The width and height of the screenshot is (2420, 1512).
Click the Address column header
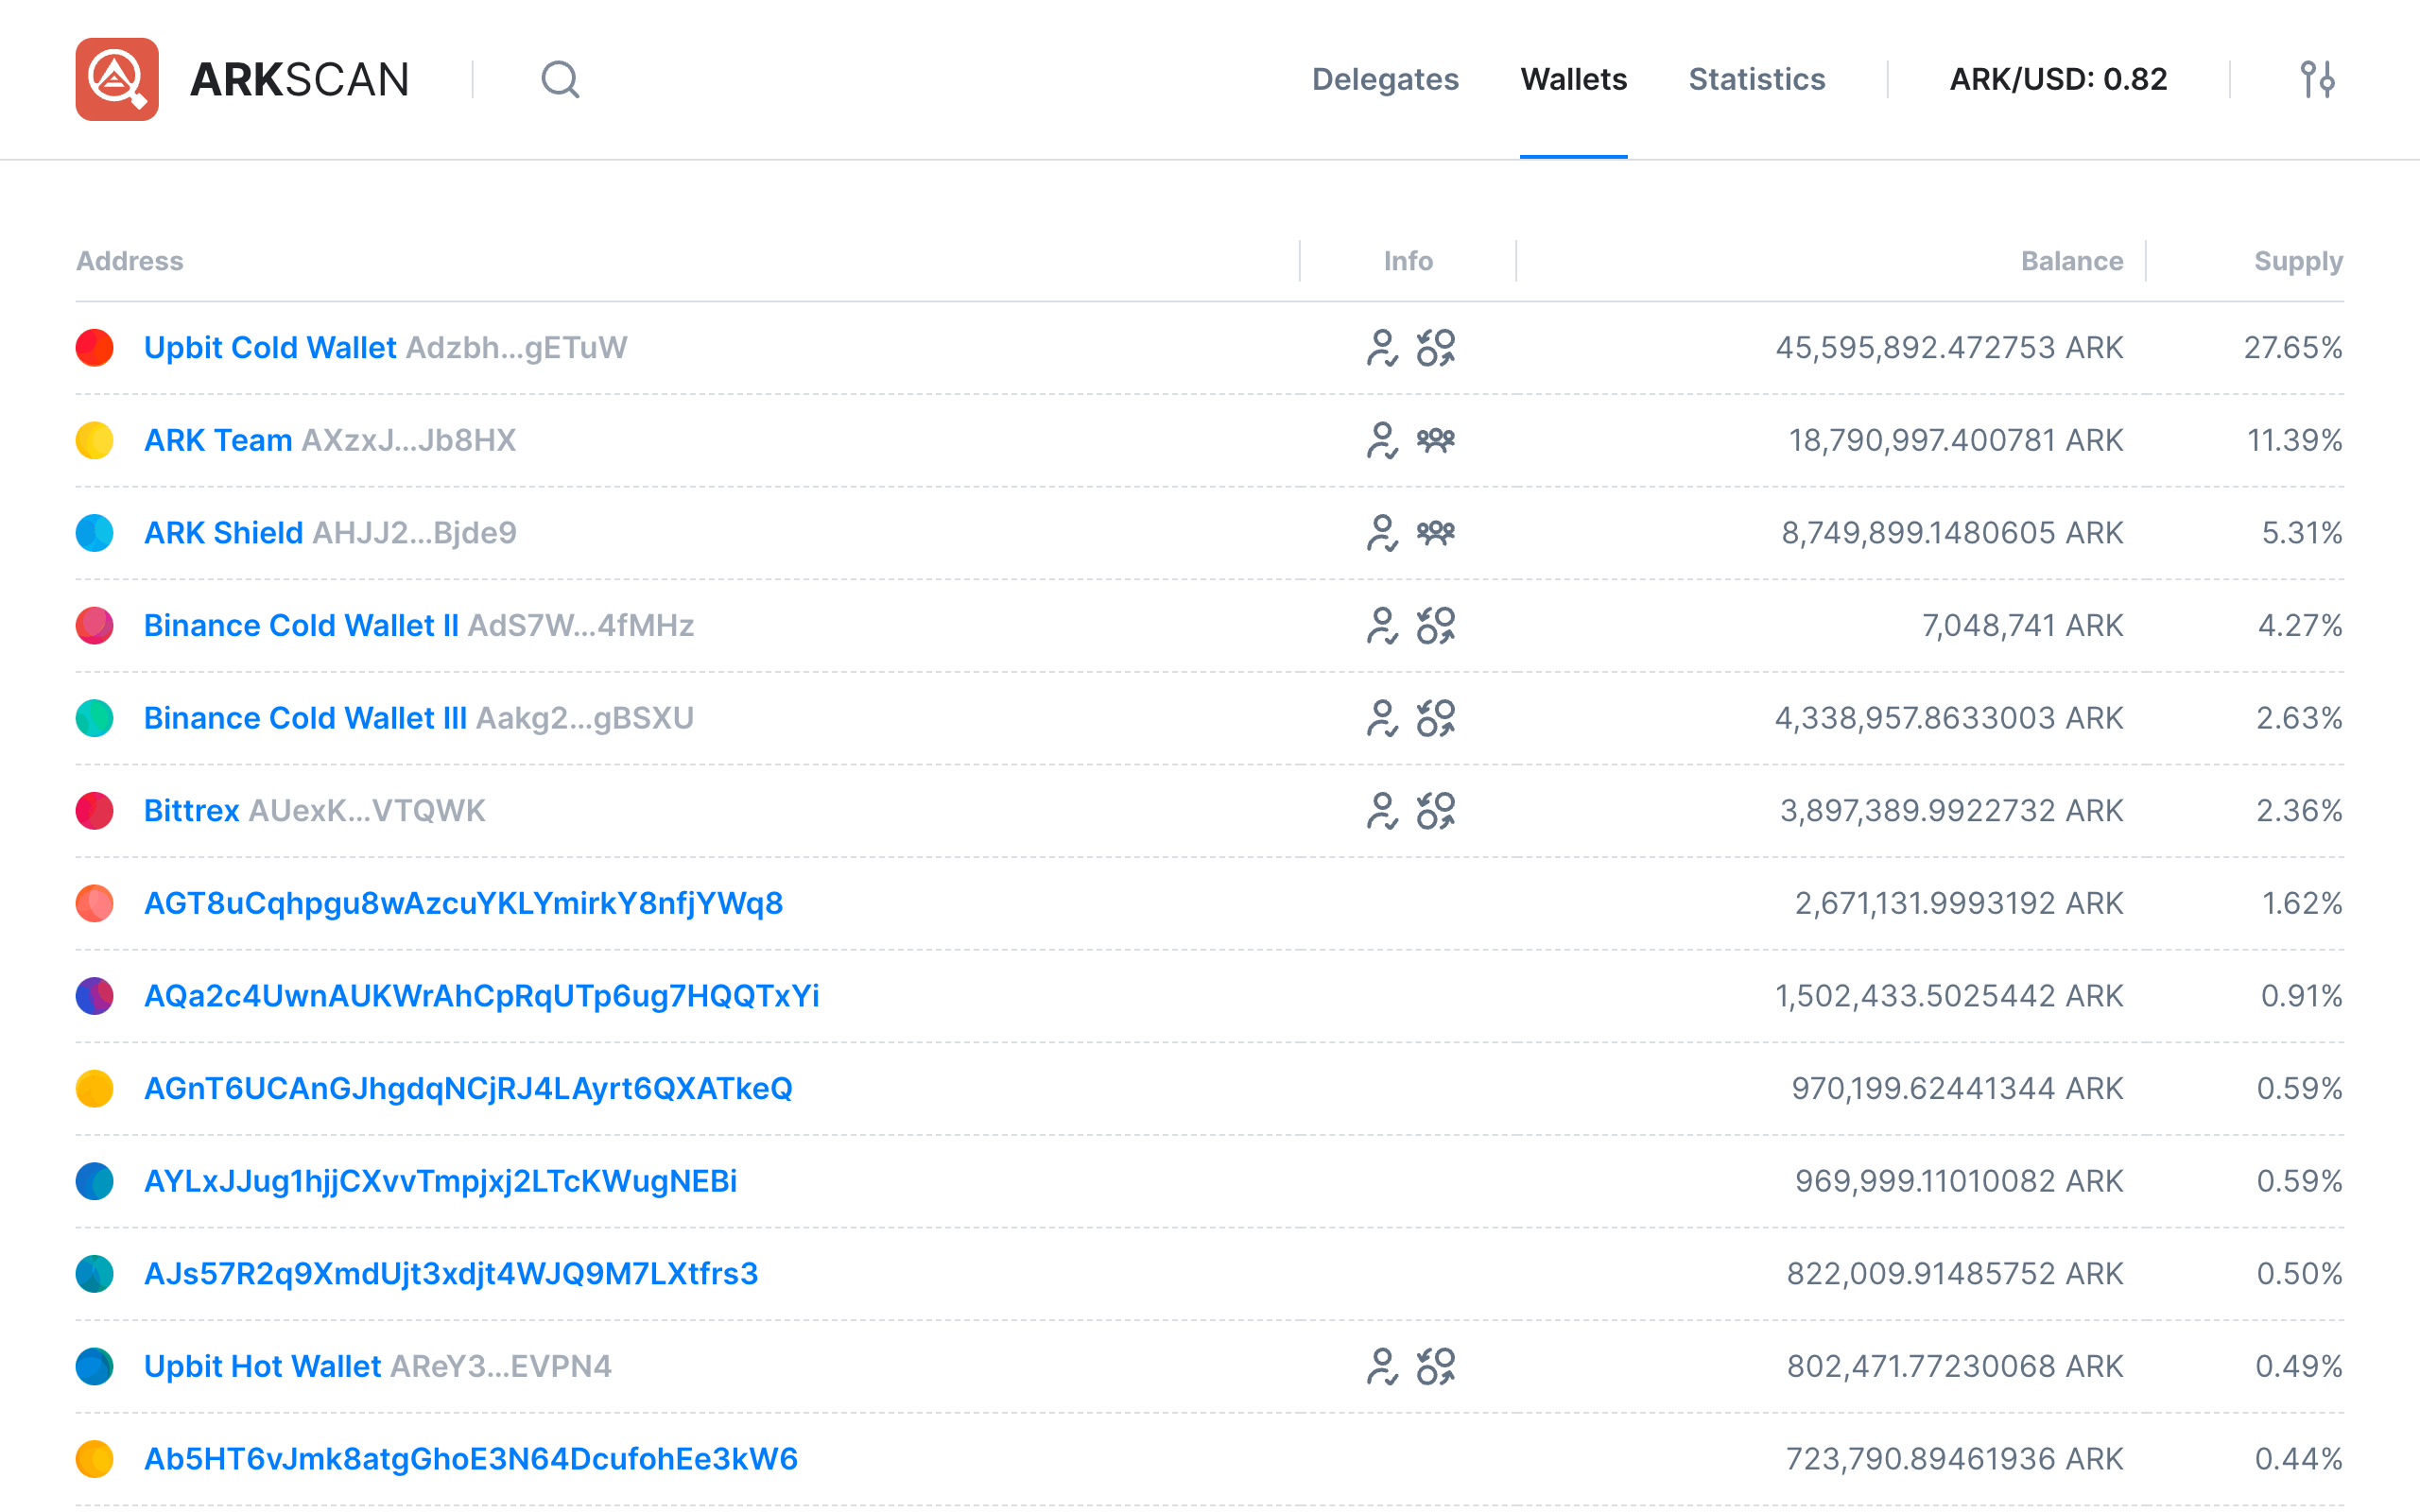(130, 261)
